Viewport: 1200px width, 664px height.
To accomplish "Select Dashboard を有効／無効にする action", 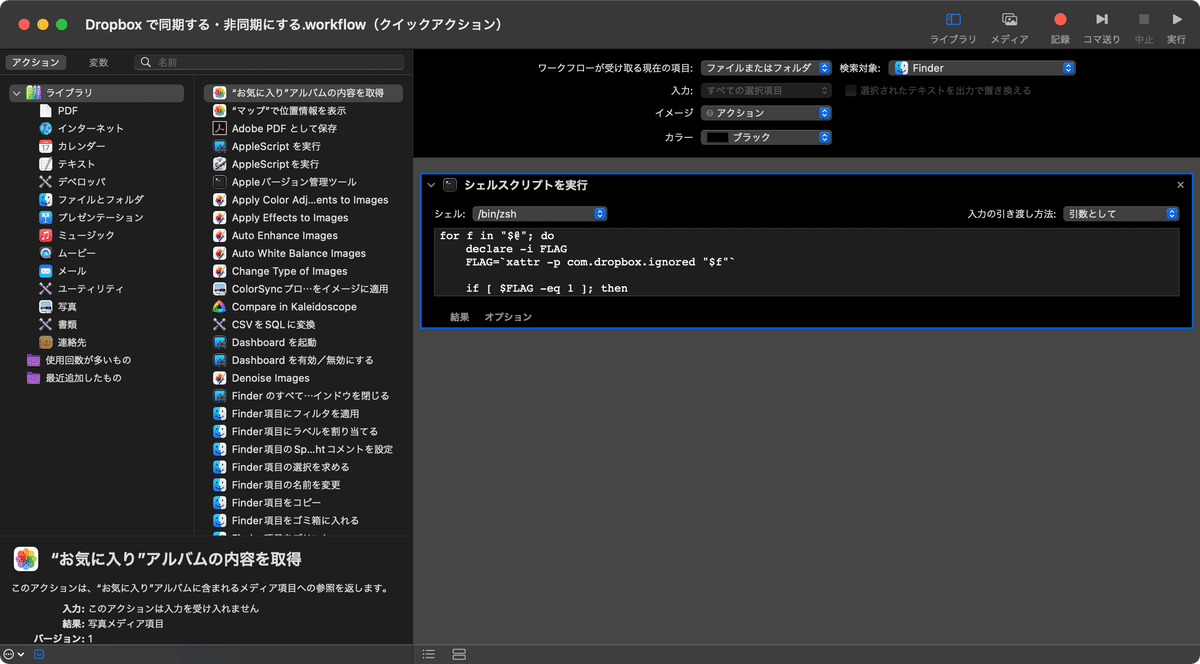I will click(303, 360).
